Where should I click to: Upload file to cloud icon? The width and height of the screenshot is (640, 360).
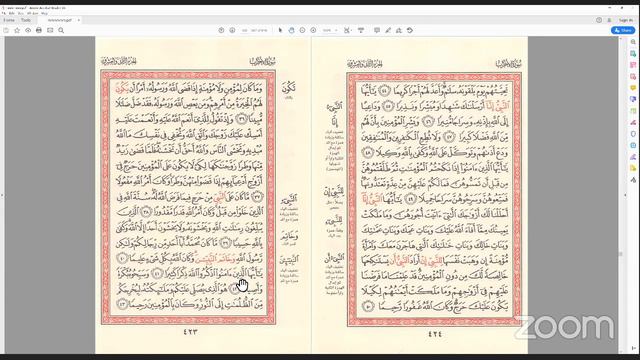pos(28,30)
